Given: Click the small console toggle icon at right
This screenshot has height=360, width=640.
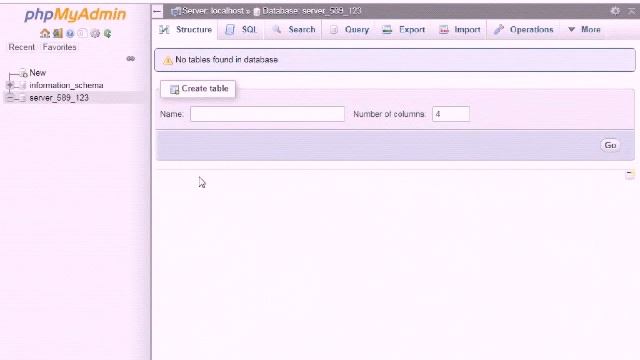Looking at the screenshot, I should tap(630, 174).
